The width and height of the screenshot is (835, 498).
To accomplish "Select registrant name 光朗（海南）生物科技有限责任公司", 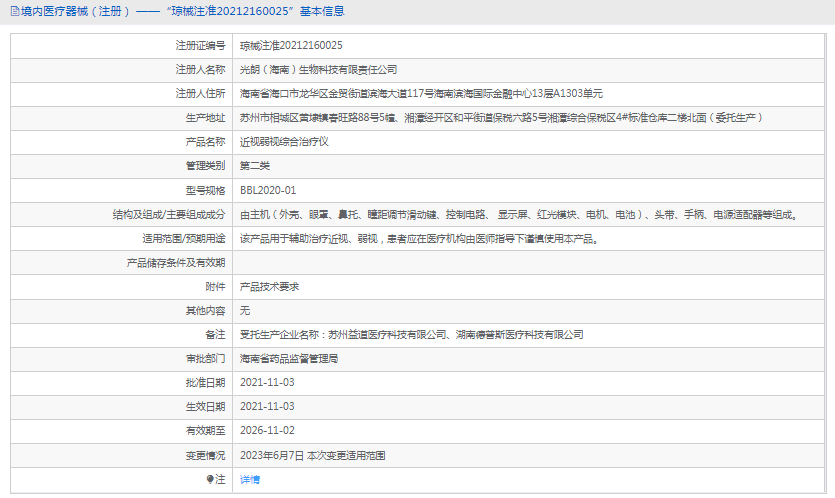I will [x=318, y=70].
